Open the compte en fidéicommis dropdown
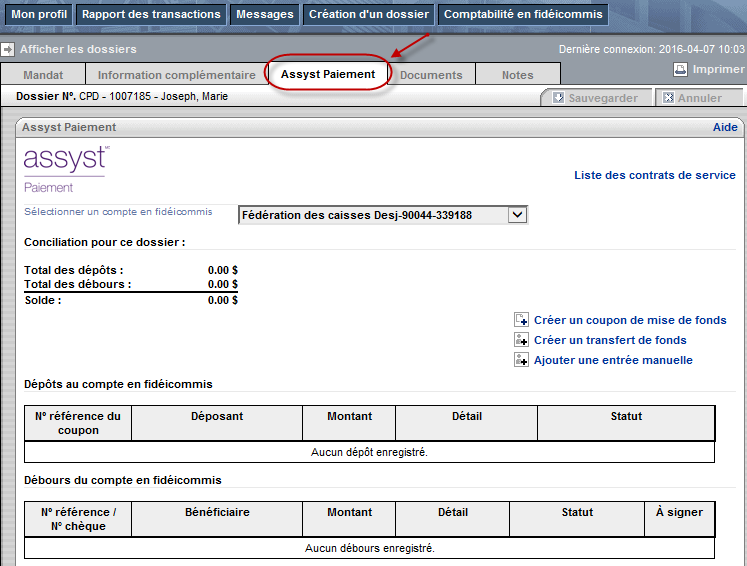747x566 pixels. pos(516,215)
